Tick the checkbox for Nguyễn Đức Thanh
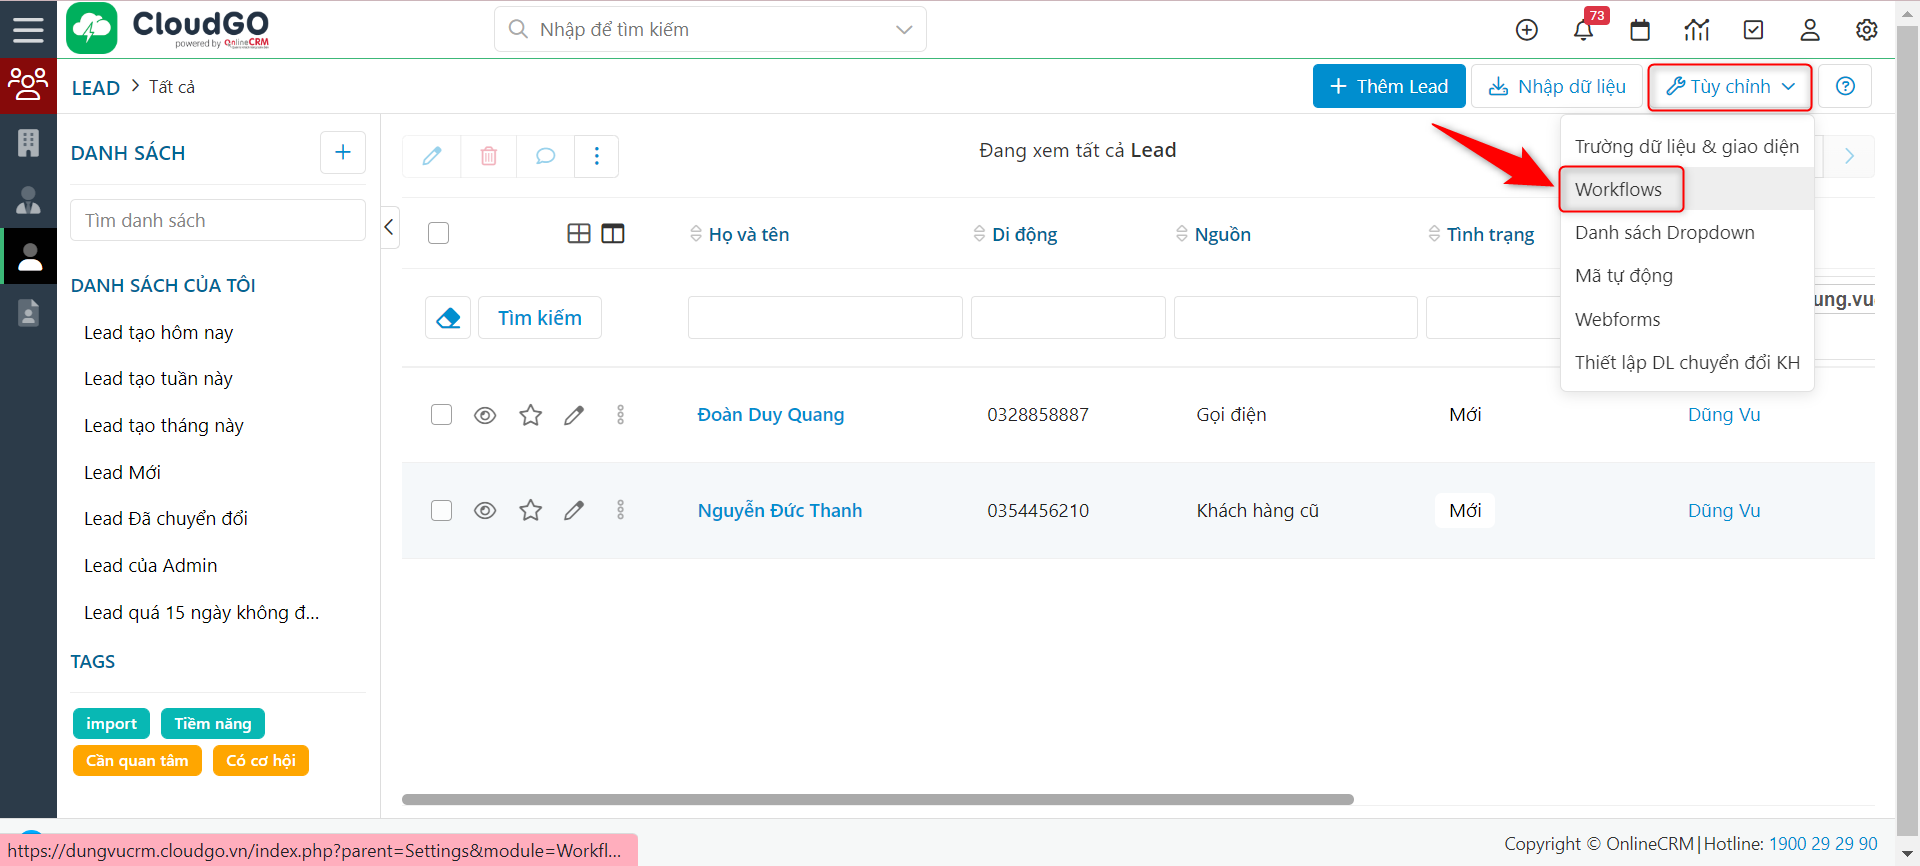Image resolution: width=1920 pixels, height=866 pixels. click(441, 511)
